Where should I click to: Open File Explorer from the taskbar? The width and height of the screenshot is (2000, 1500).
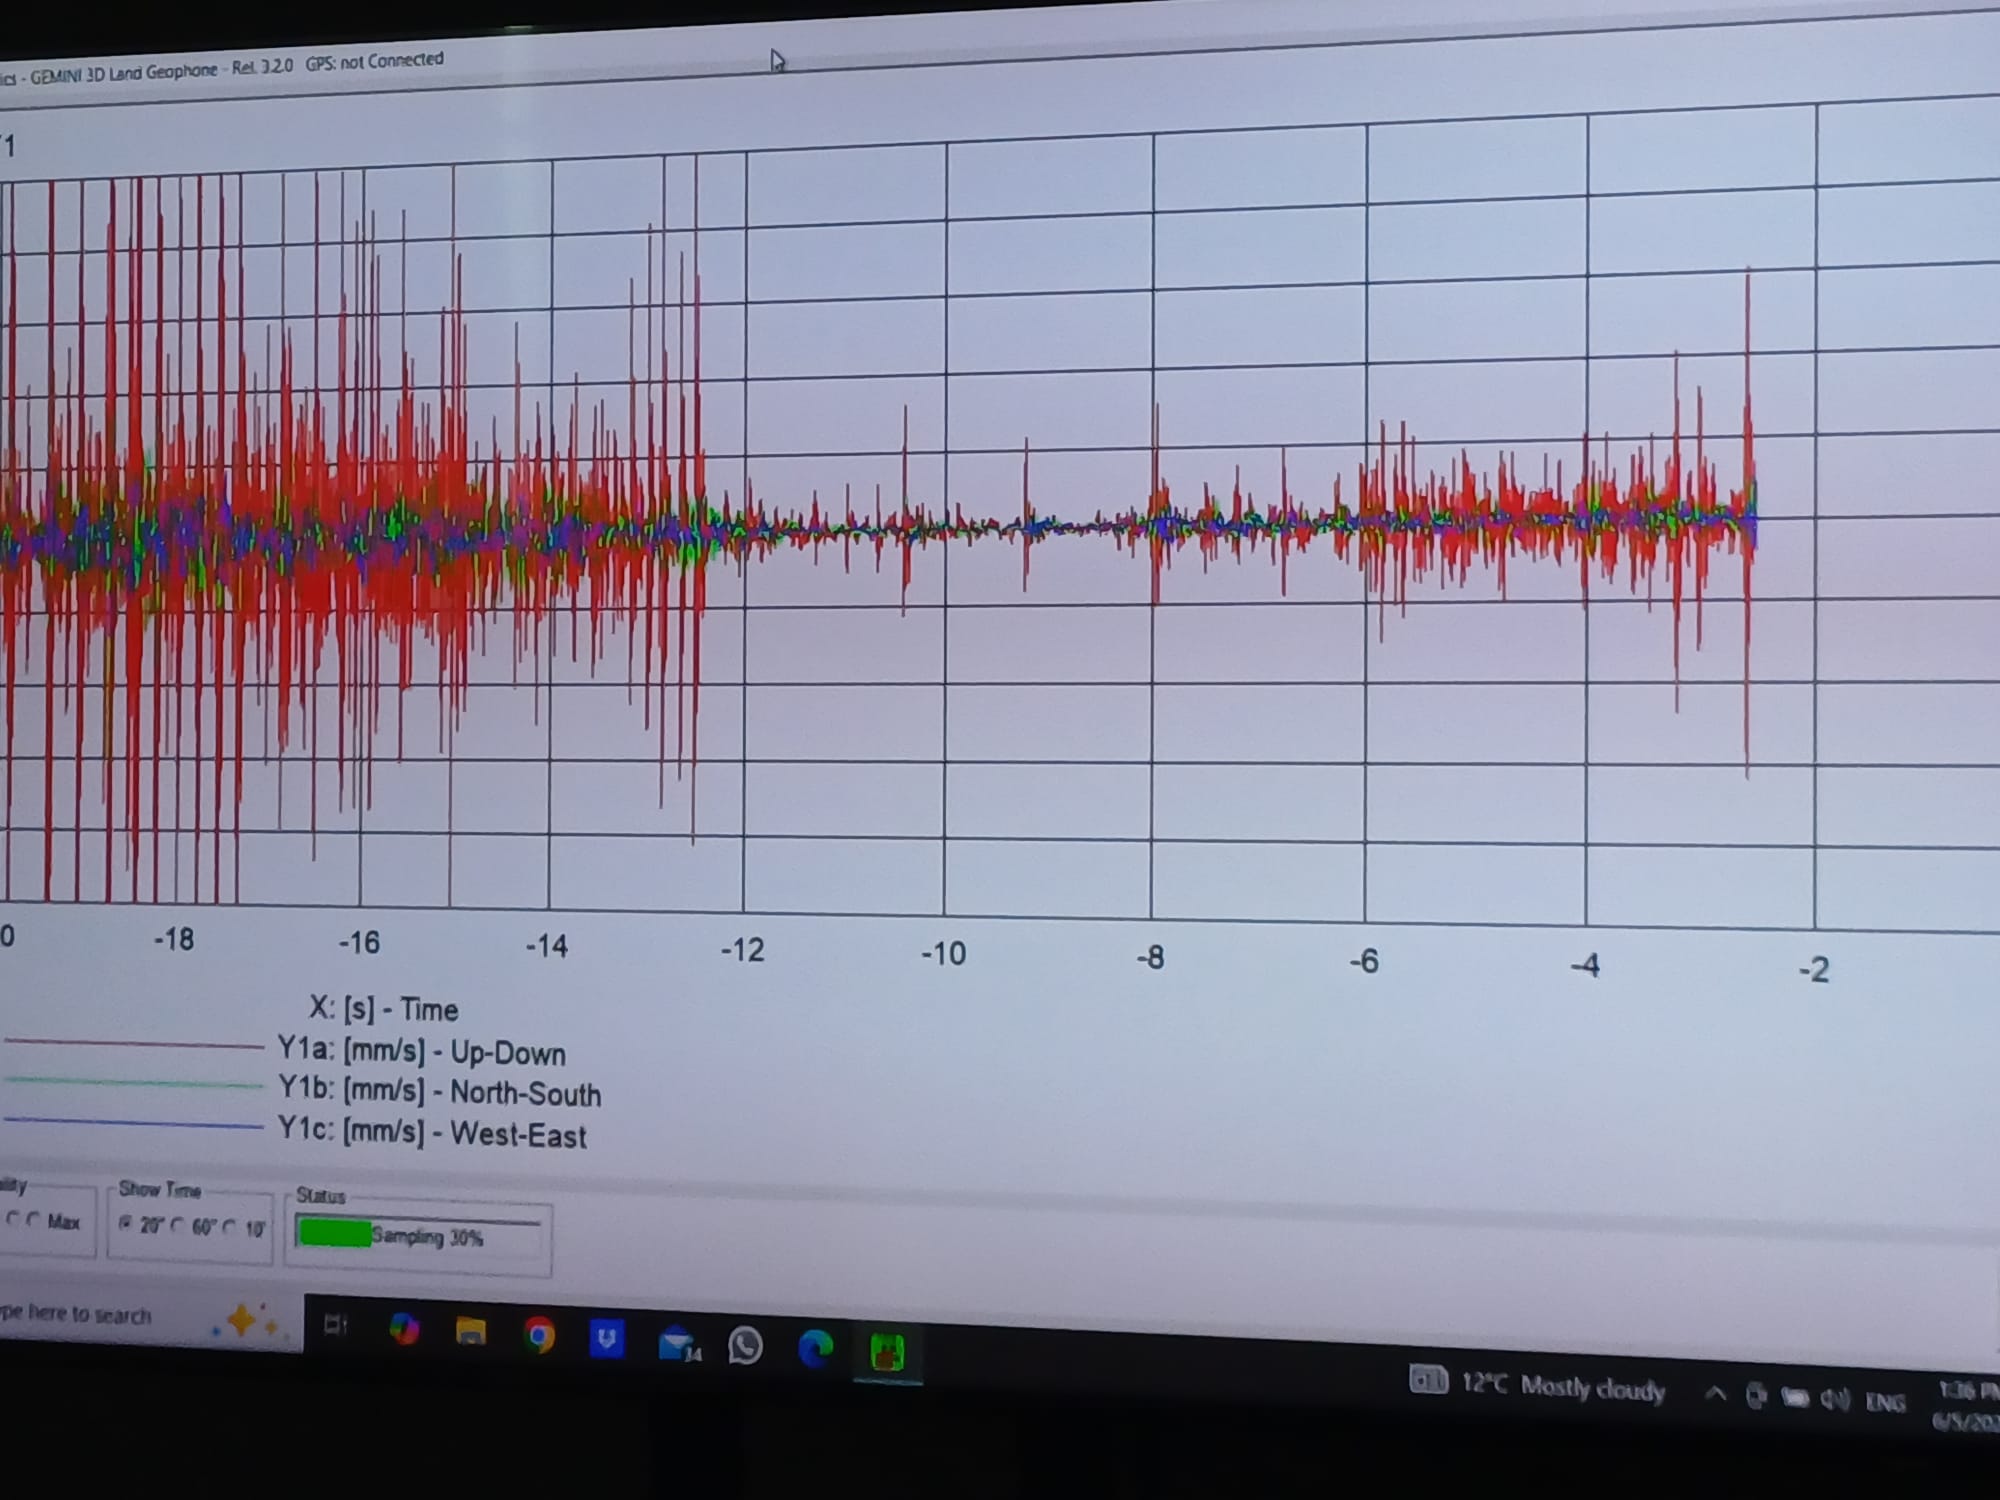pyautogui.click(x=471, y=1331)
